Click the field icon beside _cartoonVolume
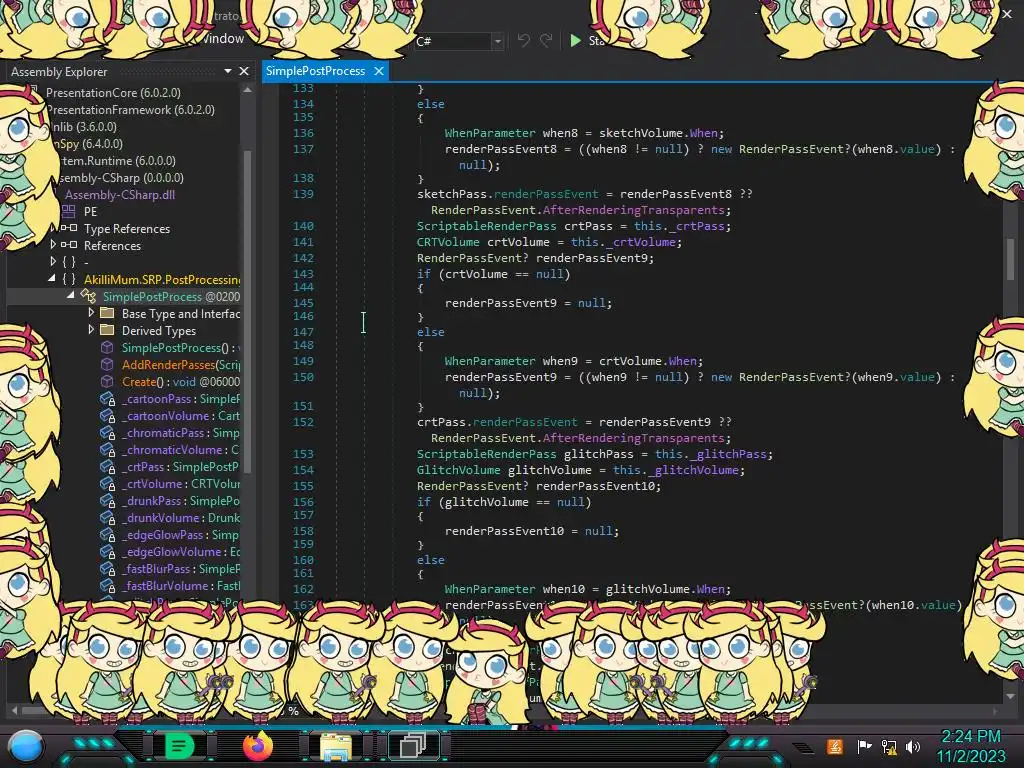1024x768 pixels. point(107,415)
